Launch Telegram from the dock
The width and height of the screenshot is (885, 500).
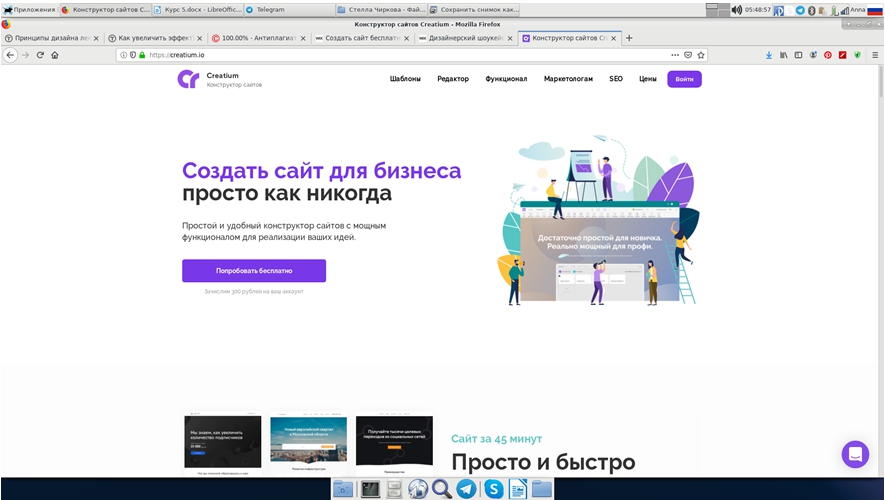467,489
